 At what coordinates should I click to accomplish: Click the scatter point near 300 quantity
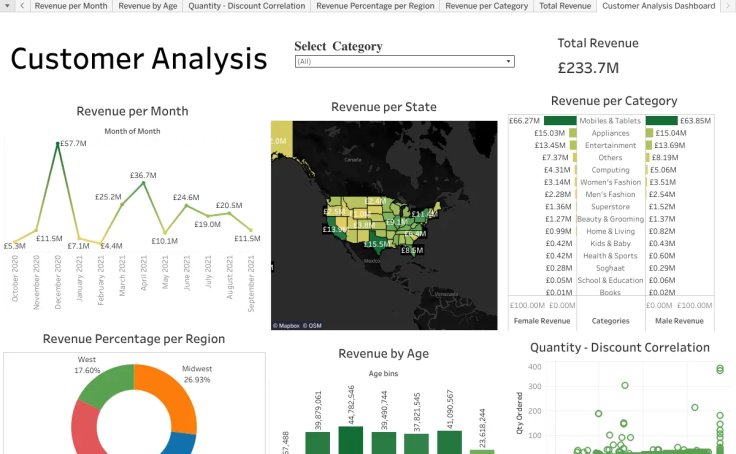[625, 385]
